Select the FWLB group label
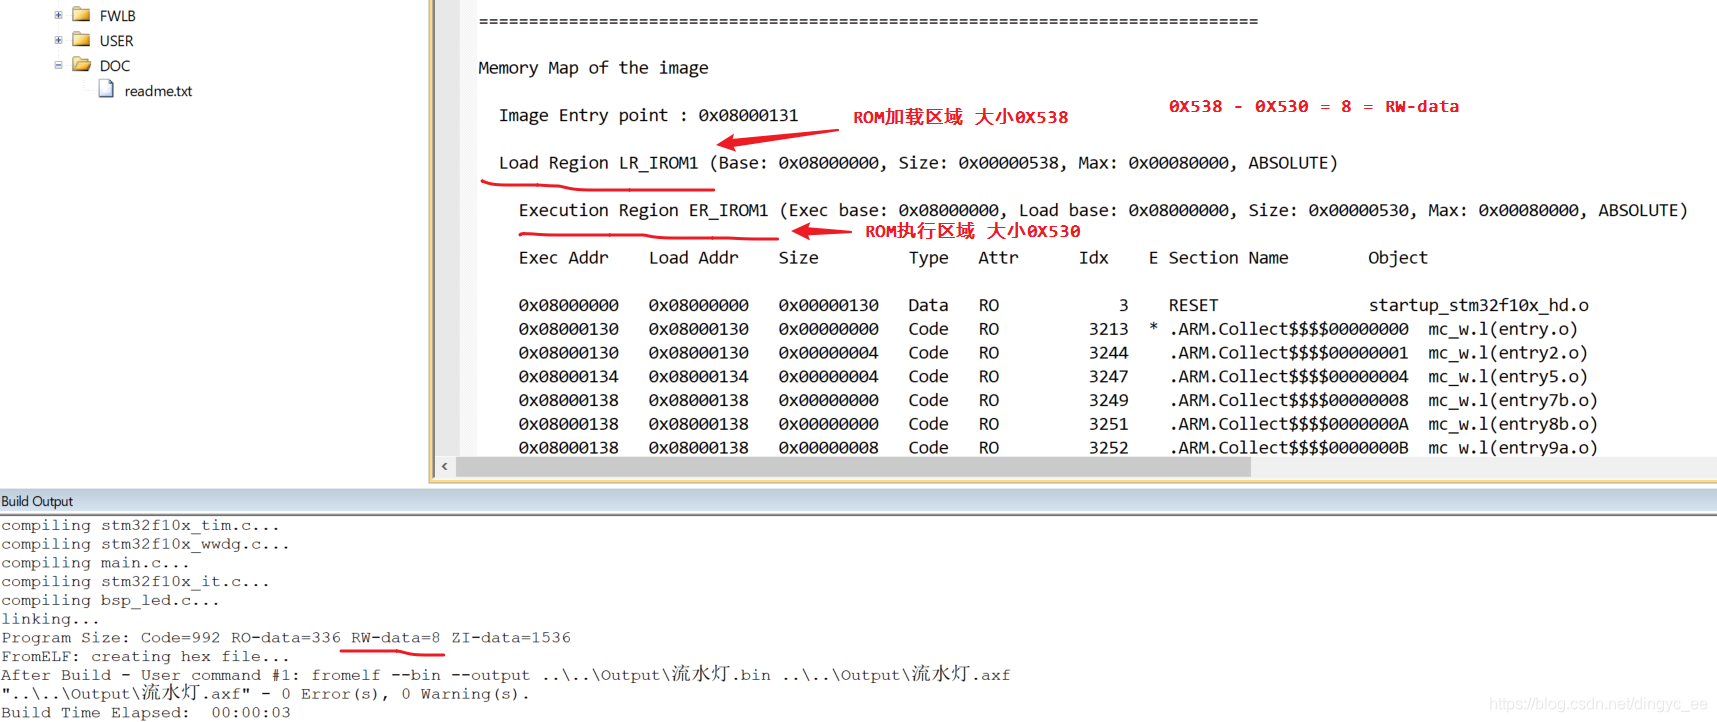Screen dimensions: 1717x722 [x=117, y=16]
